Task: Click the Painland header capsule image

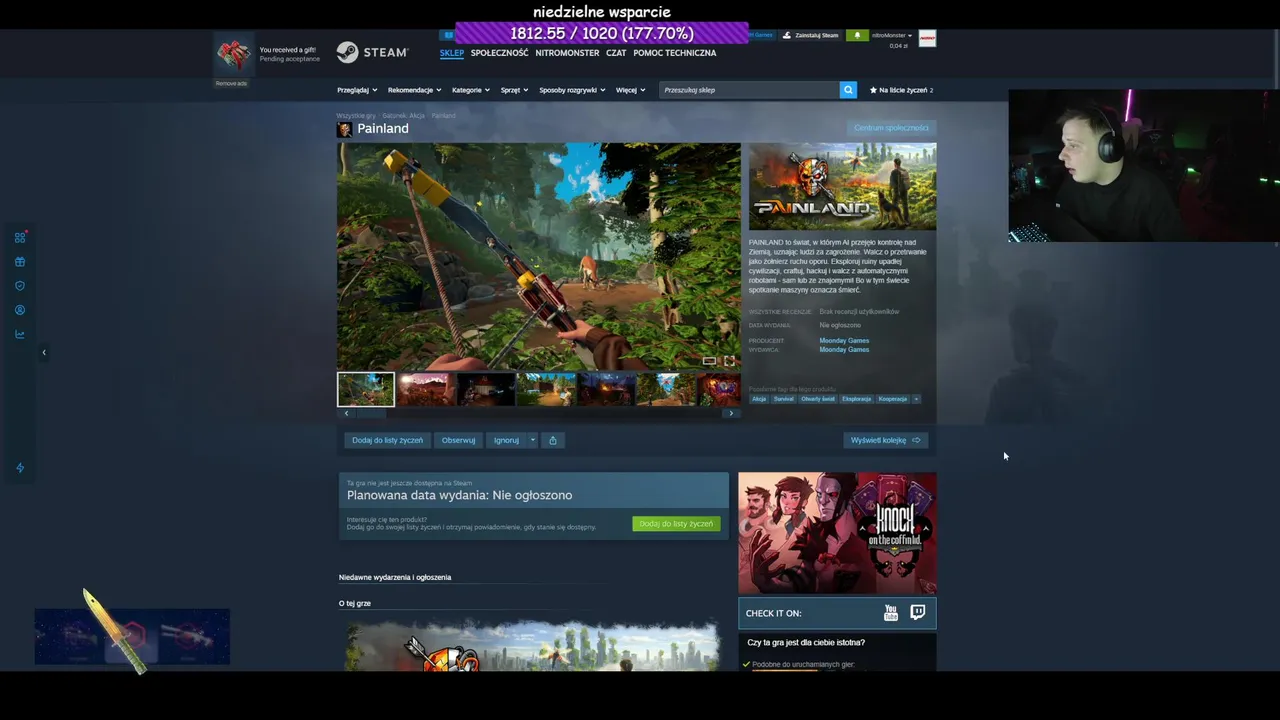Action: point(843,187)
